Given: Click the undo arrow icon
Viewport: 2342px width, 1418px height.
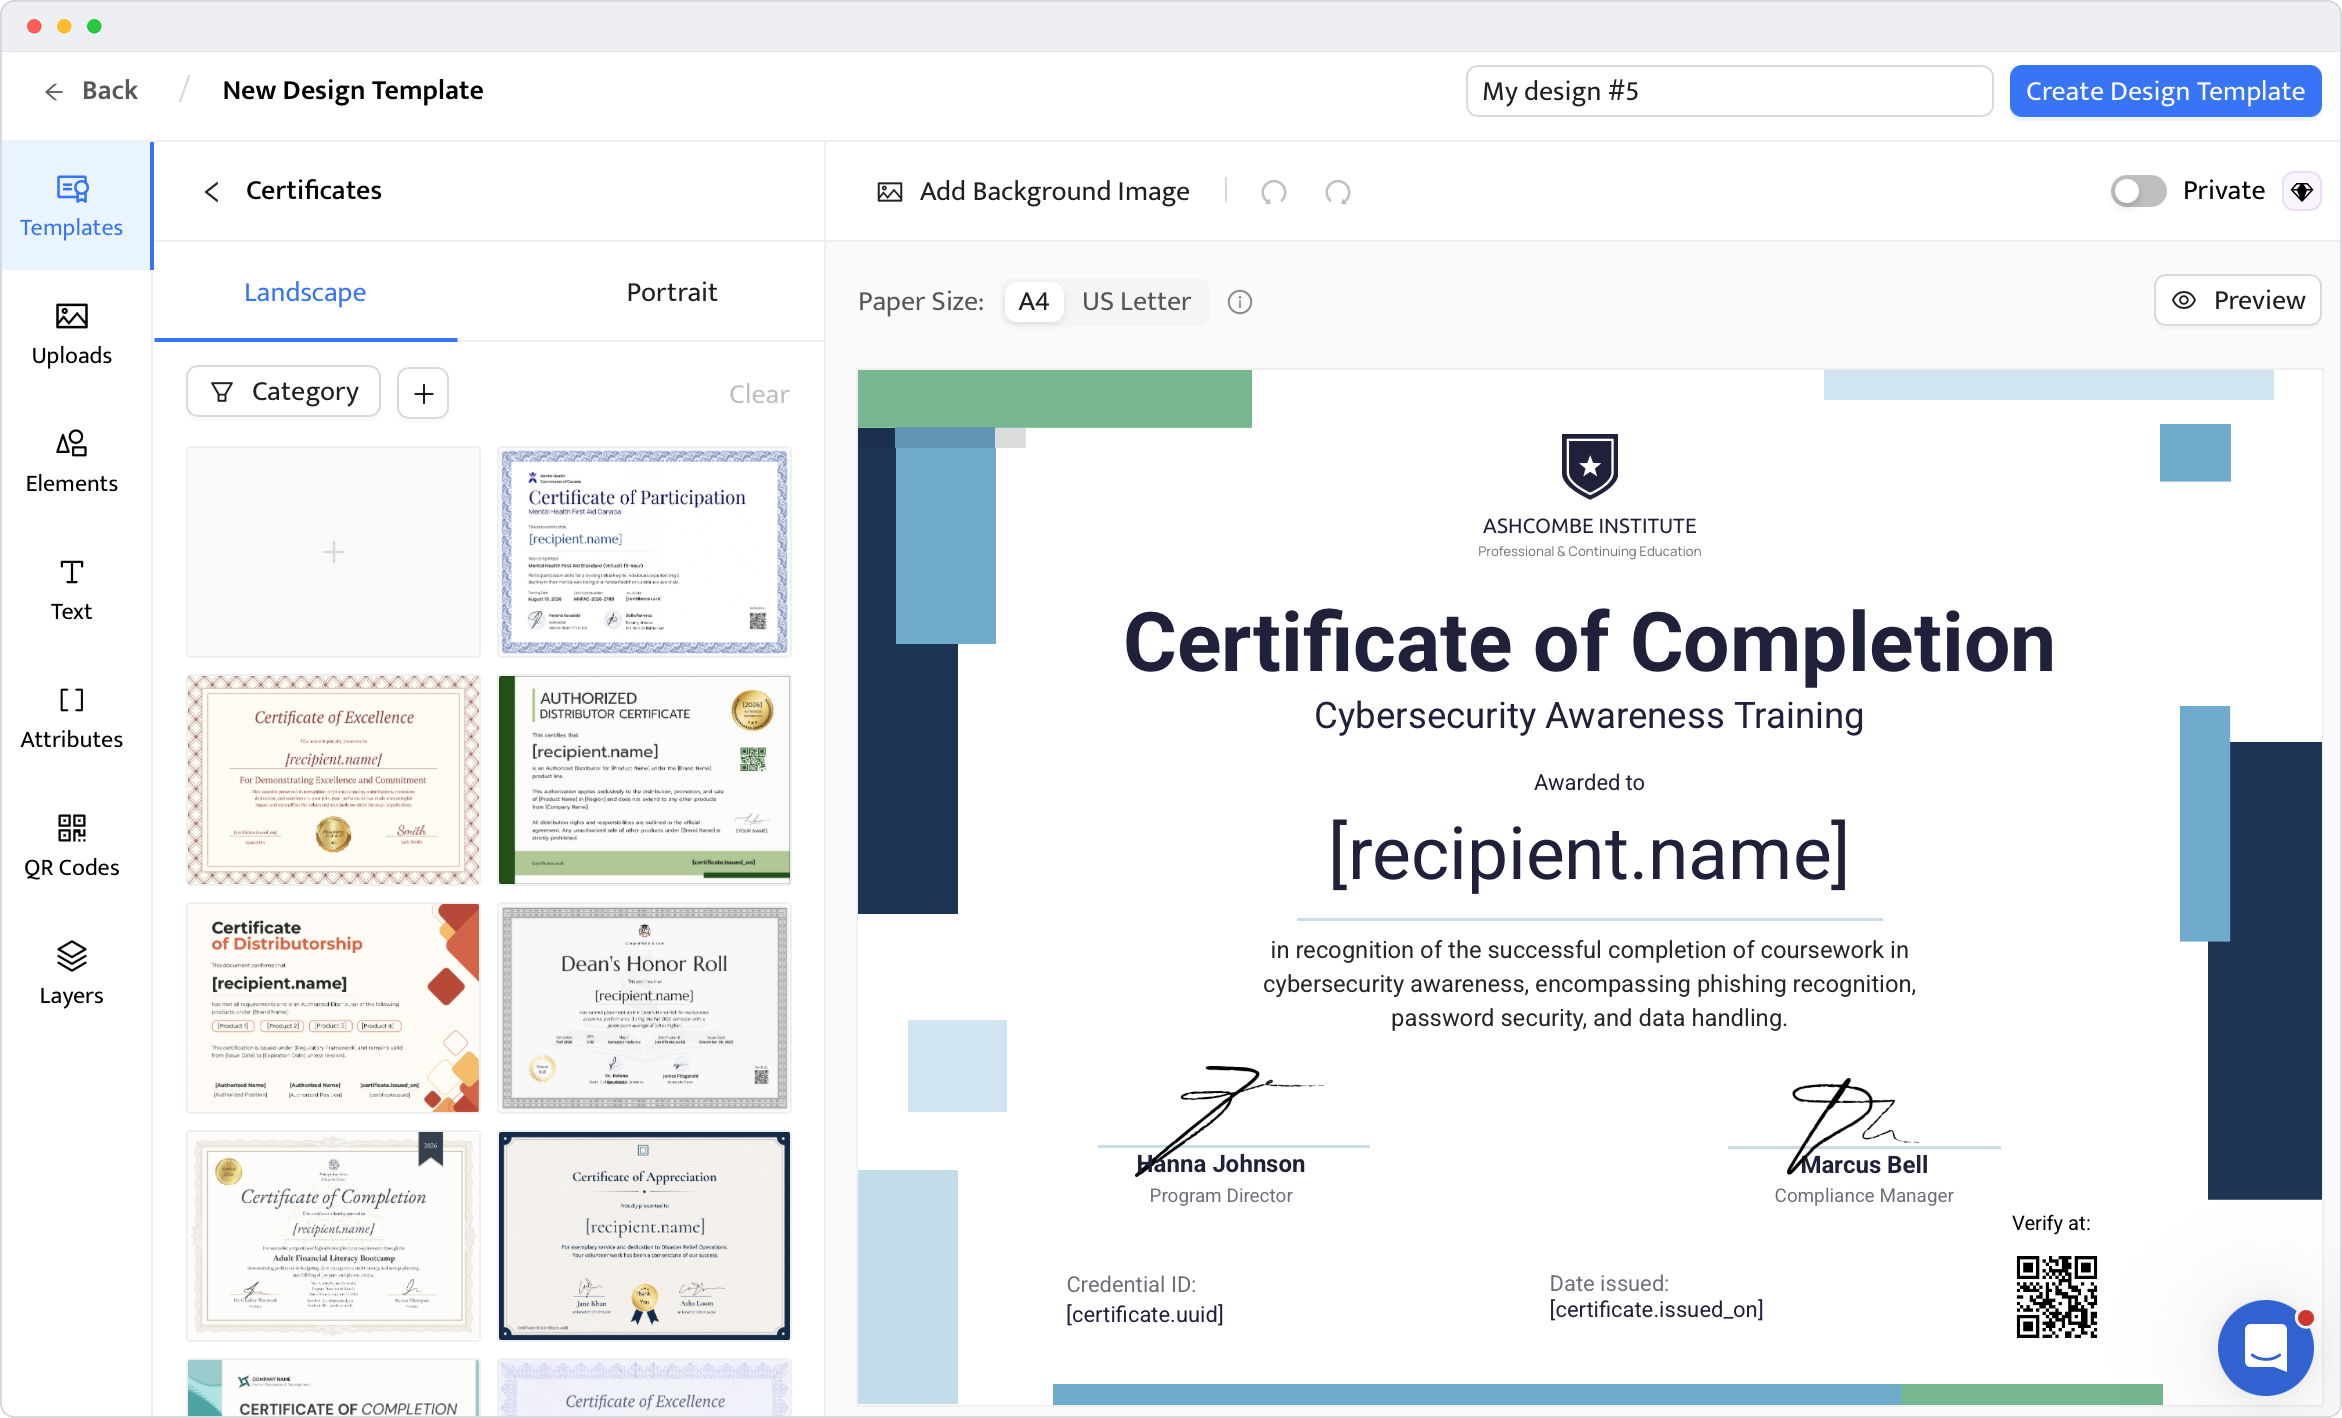Looking at the screenshot, I should (1274, 191).
